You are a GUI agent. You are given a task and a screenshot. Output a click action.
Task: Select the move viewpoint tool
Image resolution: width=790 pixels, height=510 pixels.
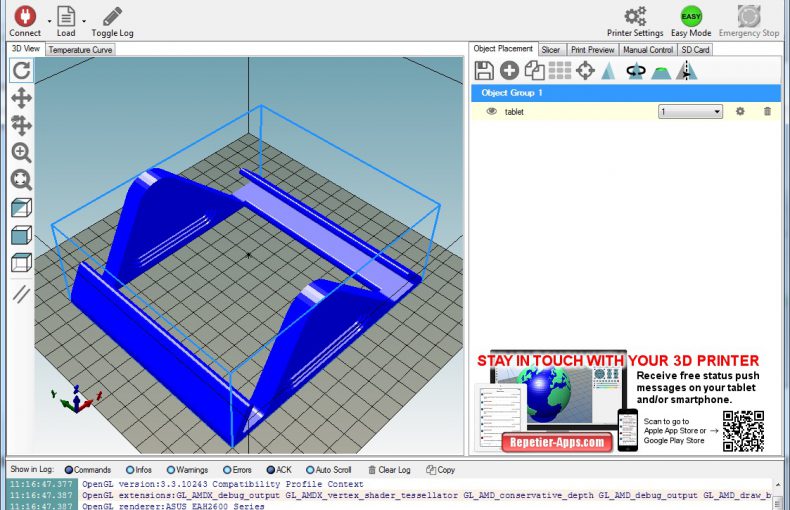coord(21,98)
